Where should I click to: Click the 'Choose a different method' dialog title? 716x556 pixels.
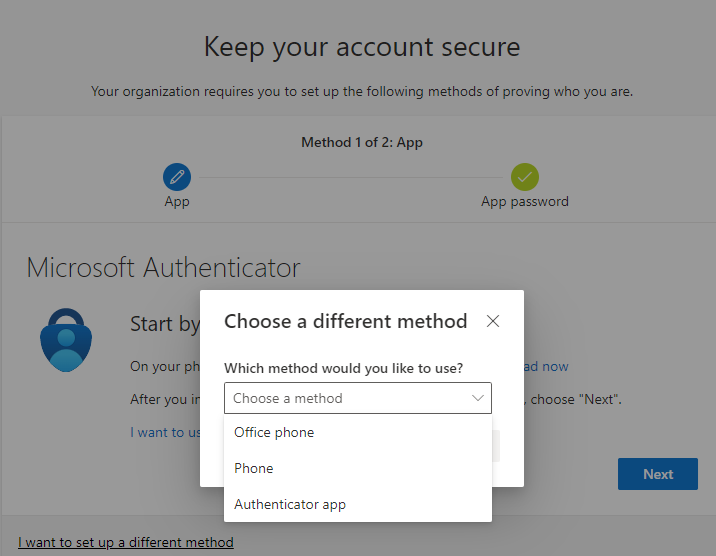pyautogui.click(x=346, y=321)
